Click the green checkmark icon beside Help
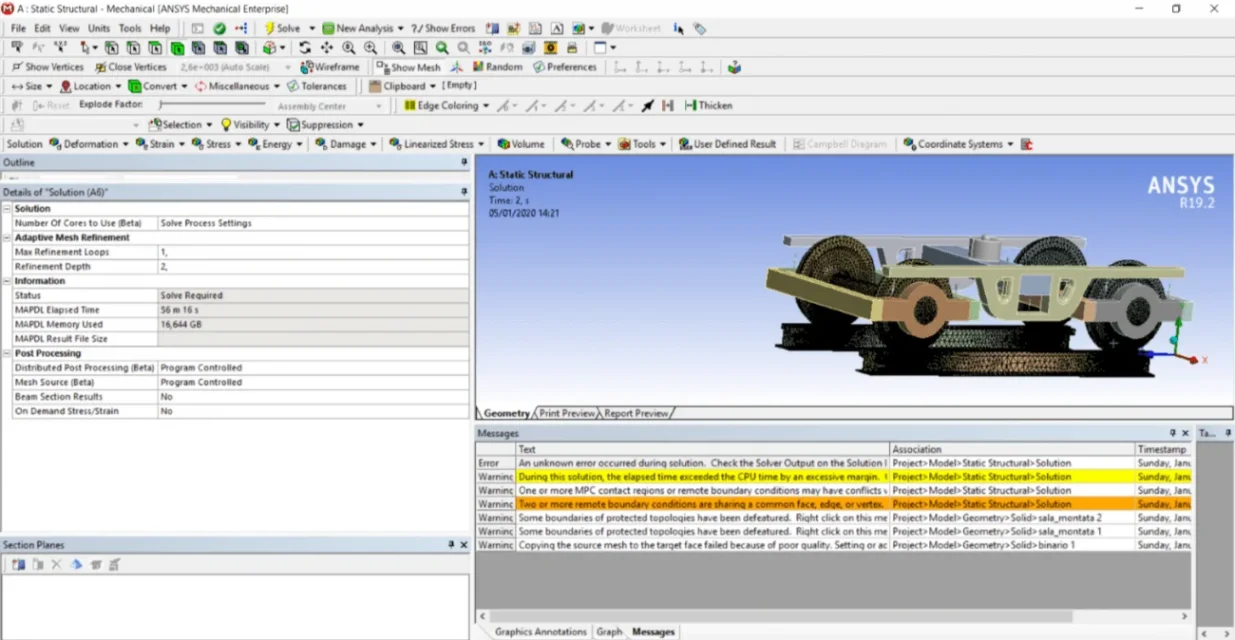This screenshot has width=1235, height=640. tap(219, 28)
